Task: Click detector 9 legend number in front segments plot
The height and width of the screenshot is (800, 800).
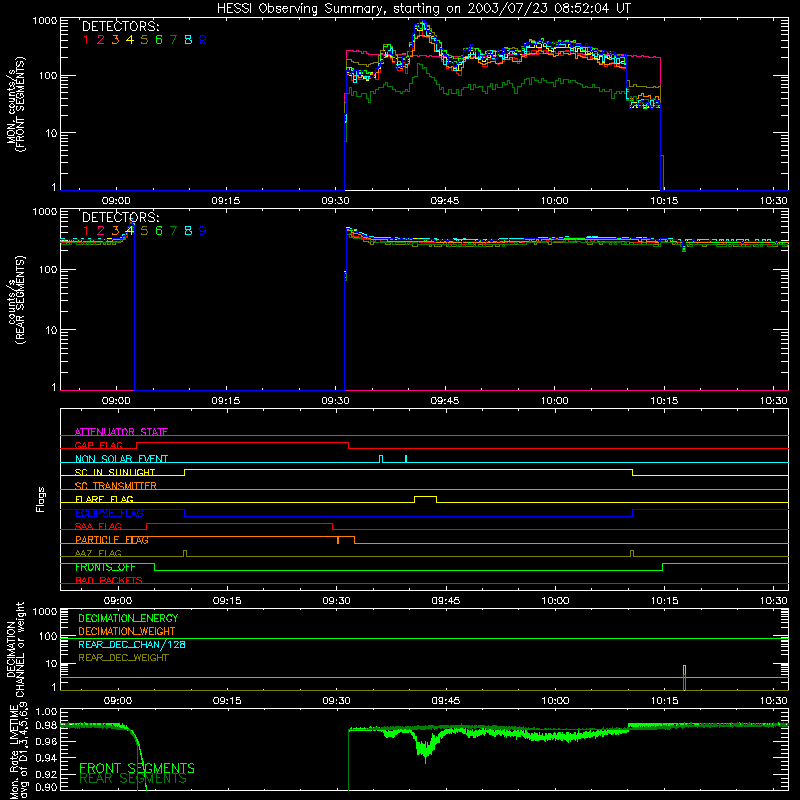Action: 203,40
